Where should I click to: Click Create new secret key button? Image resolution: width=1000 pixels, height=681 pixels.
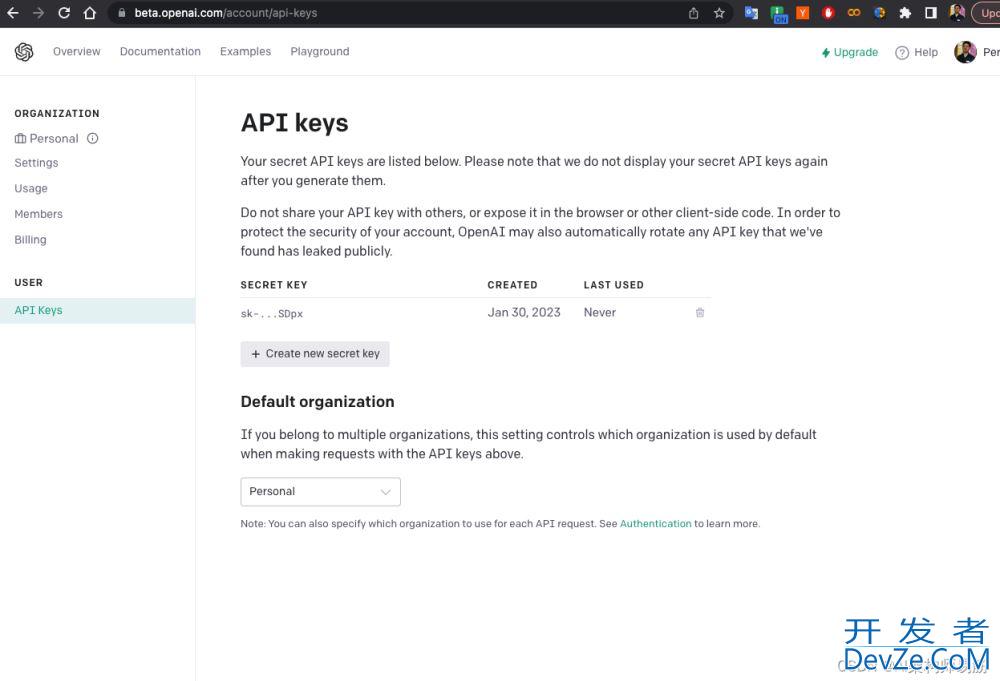315,354
